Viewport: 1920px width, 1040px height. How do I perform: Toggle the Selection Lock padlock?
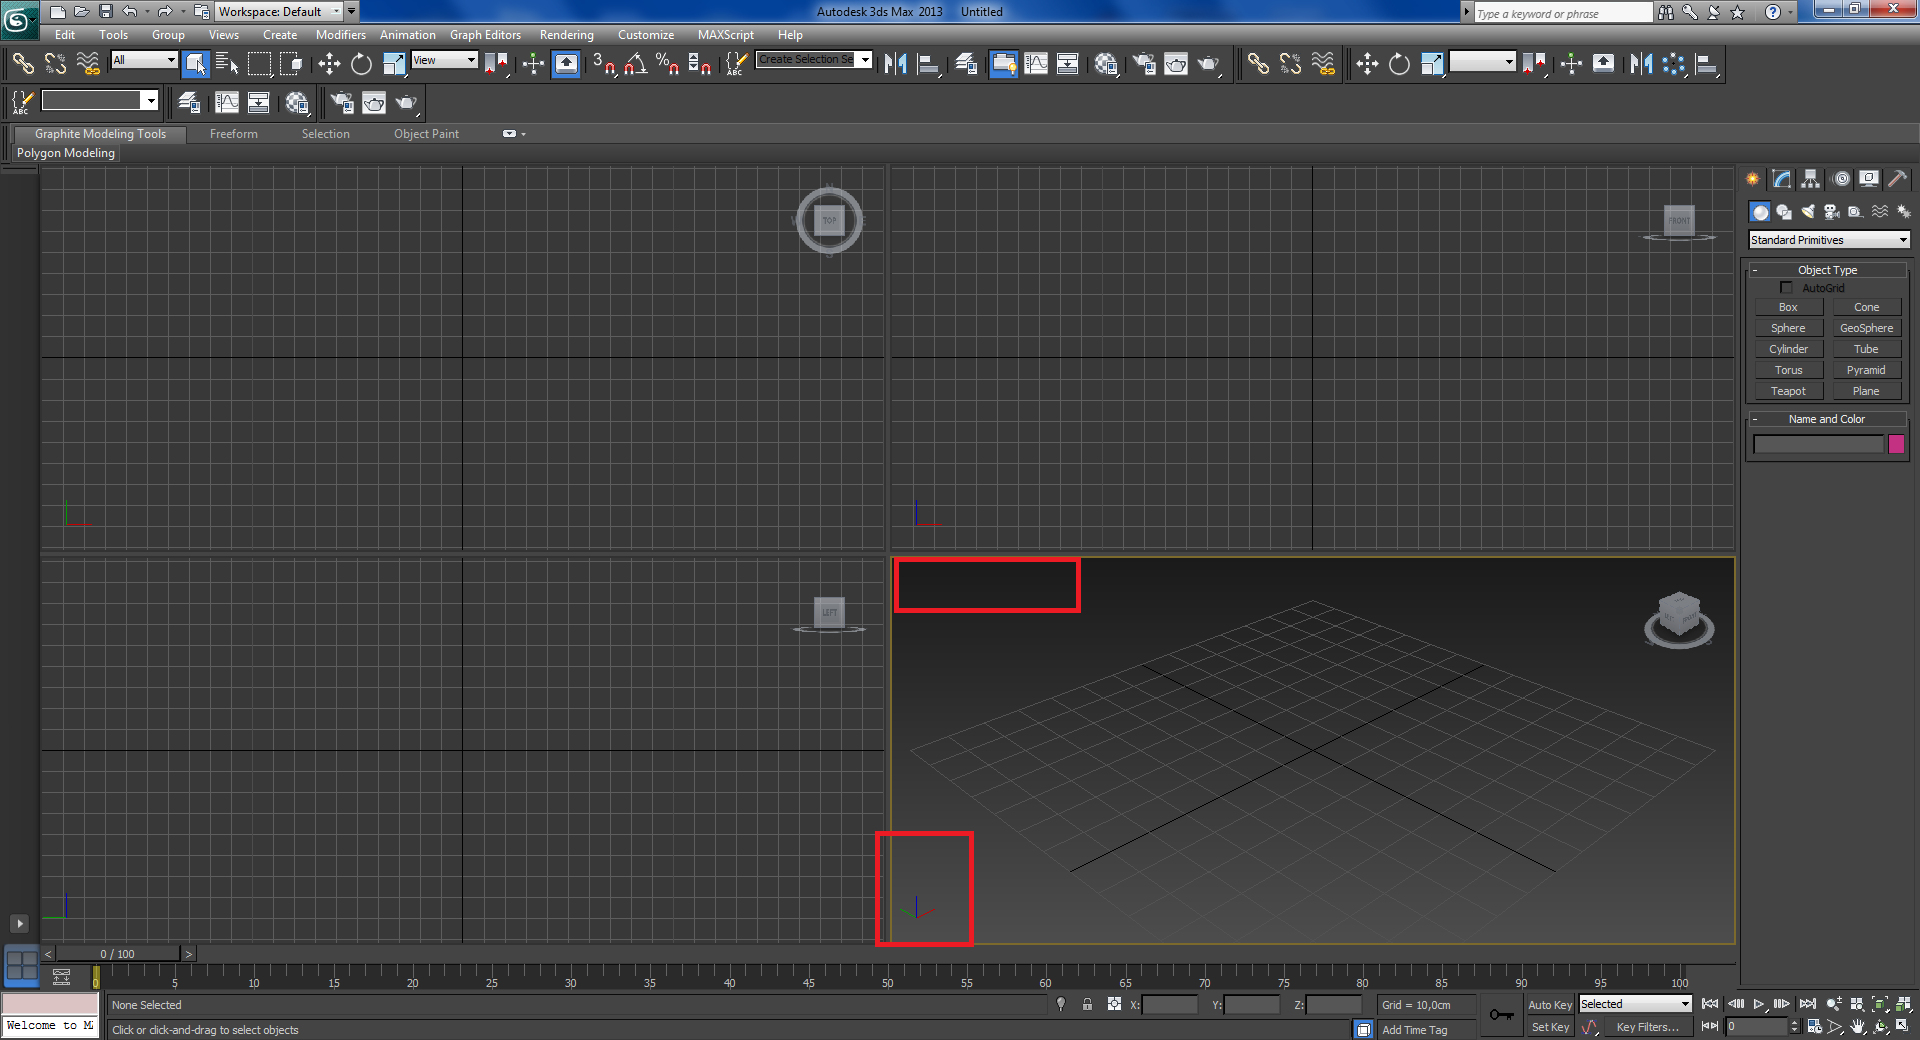click(1087, 1004)
